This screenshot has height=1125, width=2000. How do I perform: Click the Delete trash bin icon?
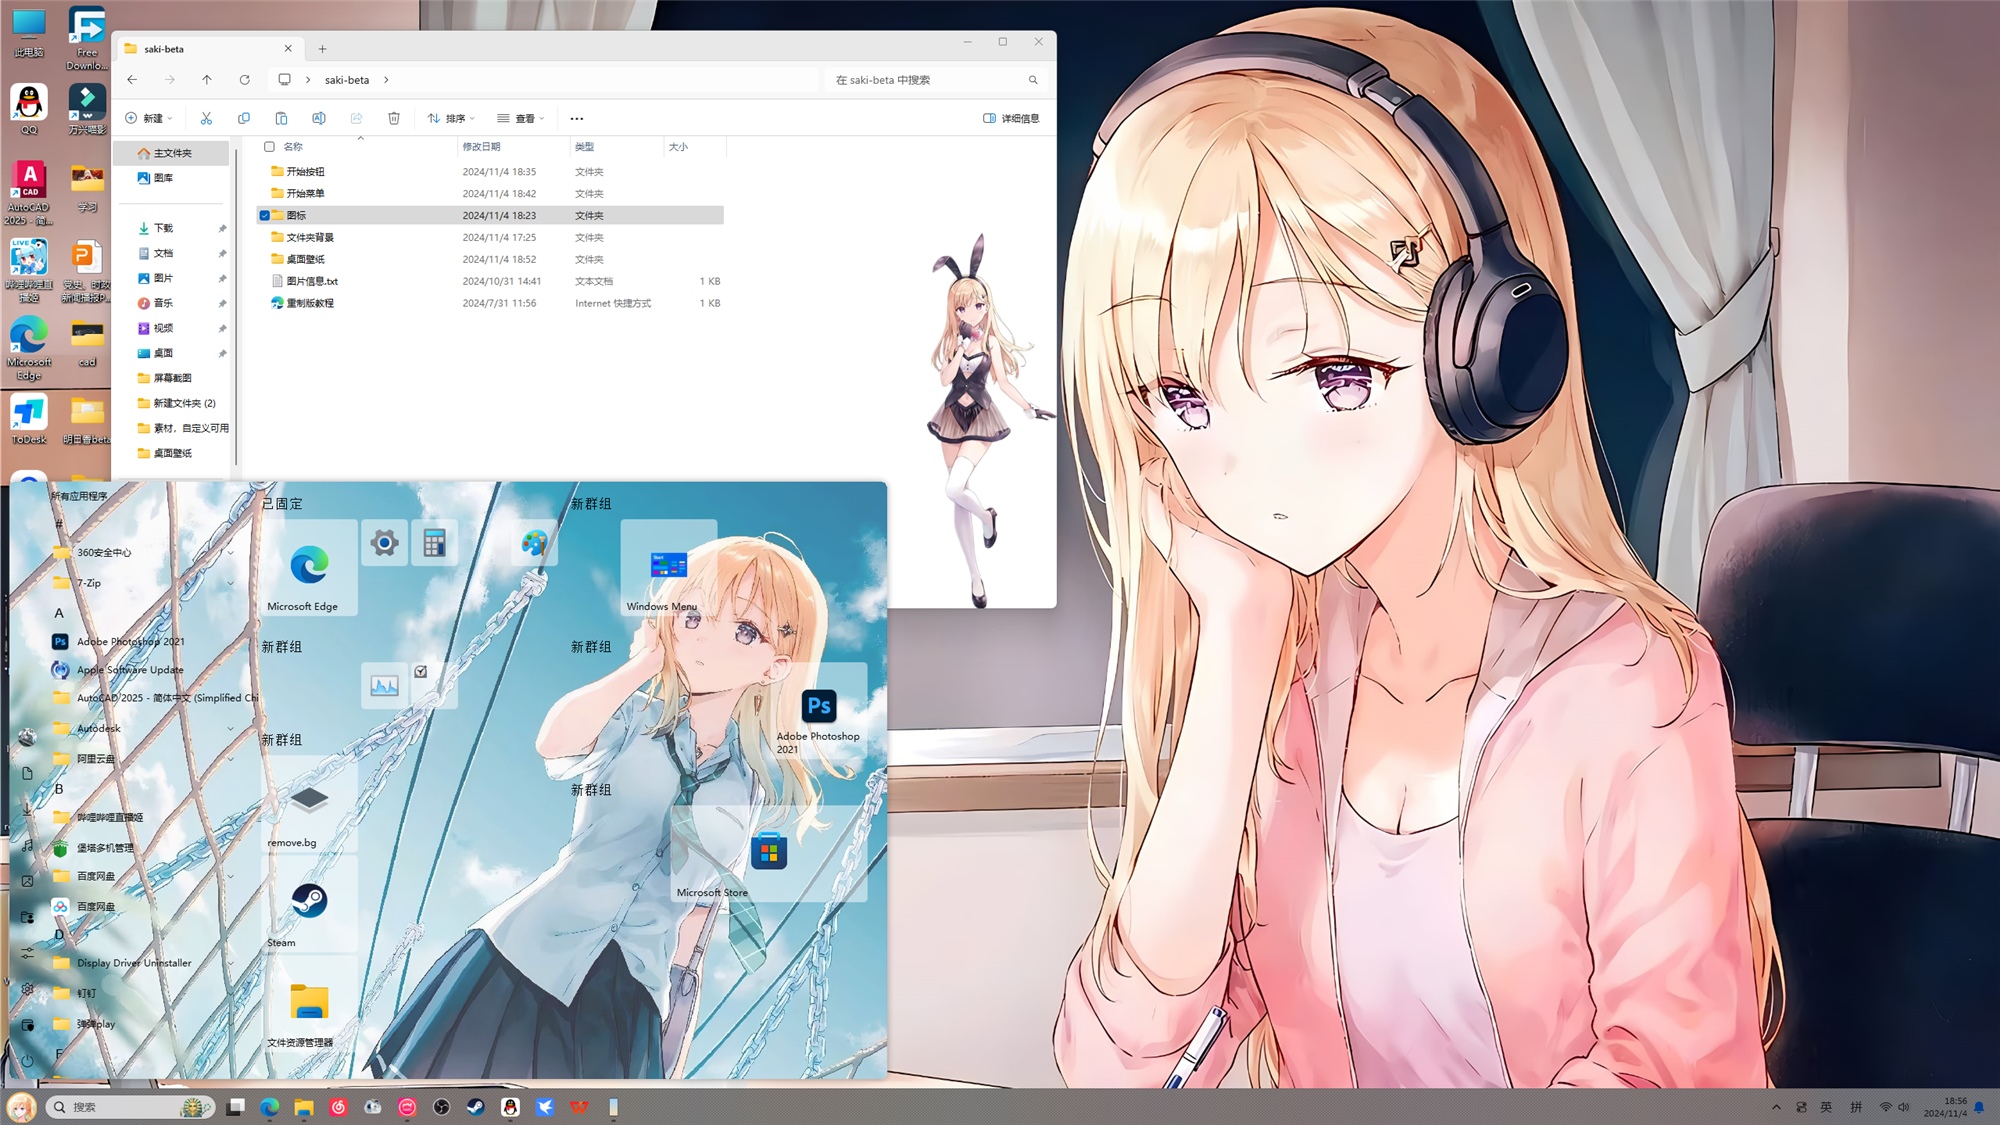(394, 118)
